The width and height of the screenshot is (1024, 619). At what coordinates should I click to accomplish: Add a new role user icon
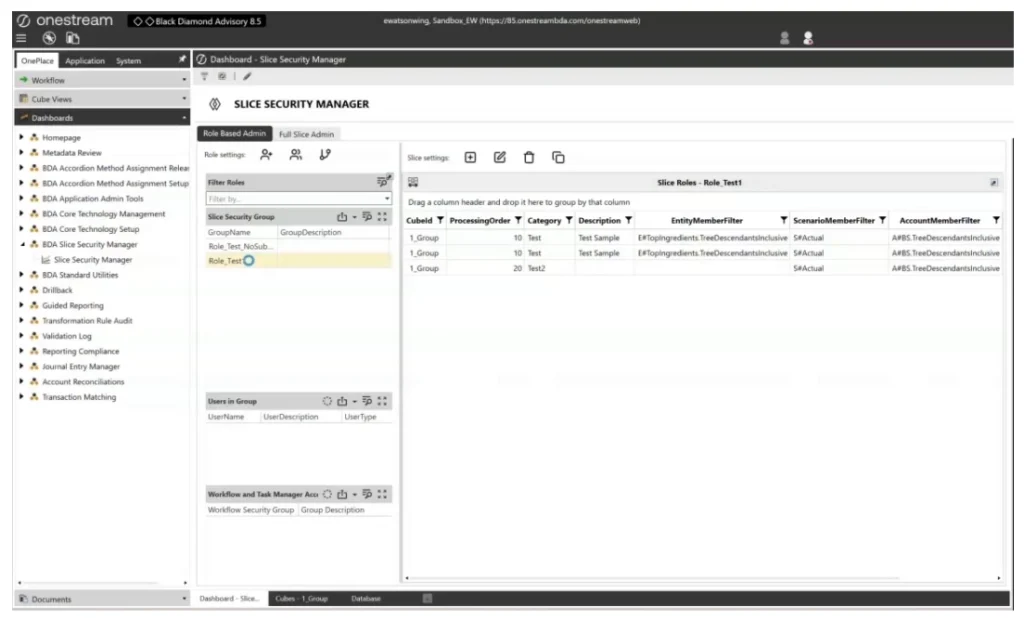click(266, 155)
